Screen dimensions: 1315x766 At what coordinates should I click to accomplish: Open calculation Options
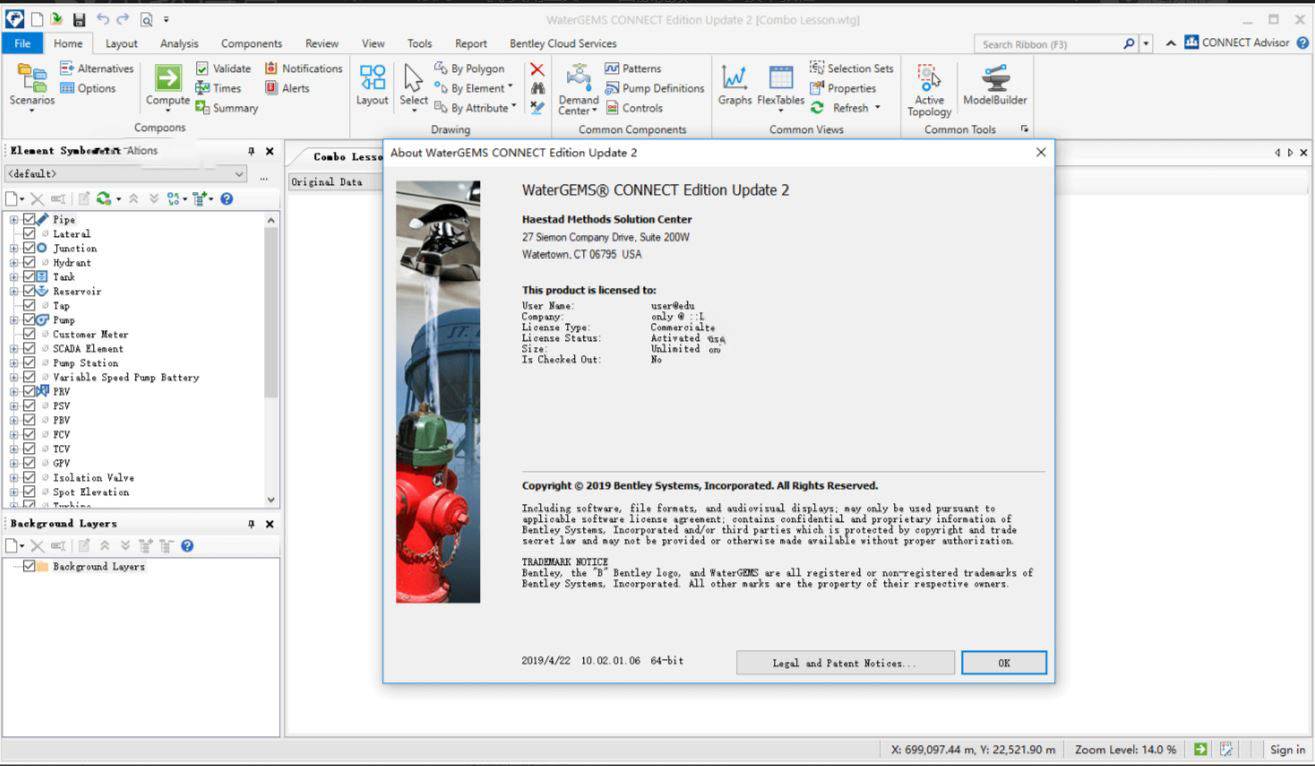click(x=88, y=89)
